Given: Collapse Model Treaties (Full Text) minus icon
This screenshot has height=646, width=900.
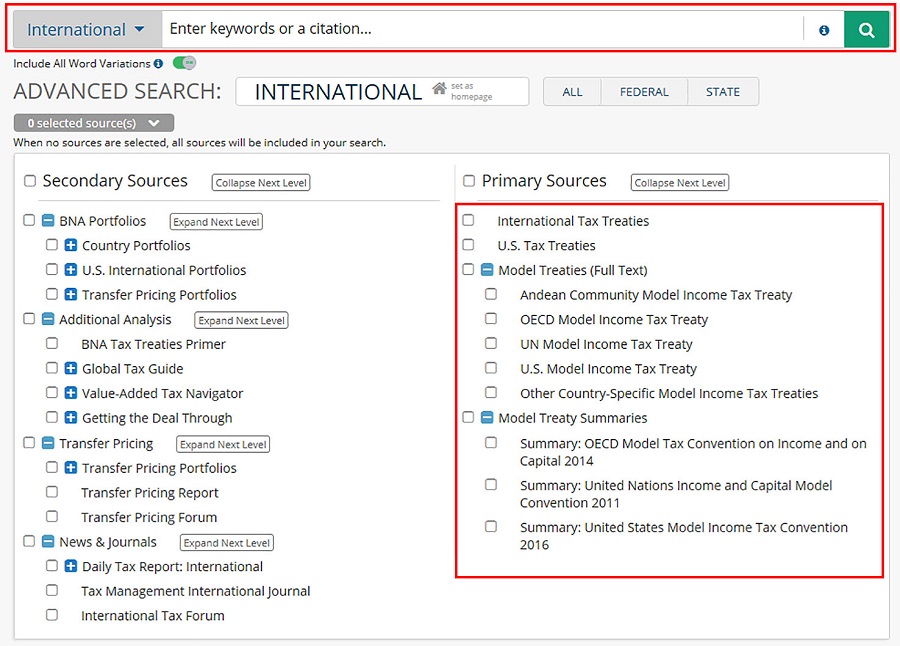Looking at the screenshot, I should click(x=487, y=270).
